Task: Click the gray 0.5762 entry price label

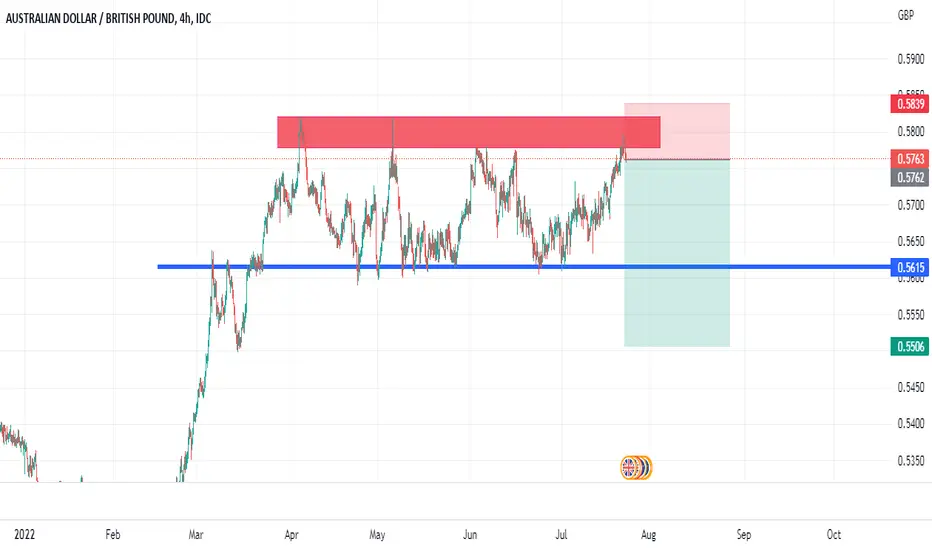Action: pyautogui.click(x=910, y=177)
